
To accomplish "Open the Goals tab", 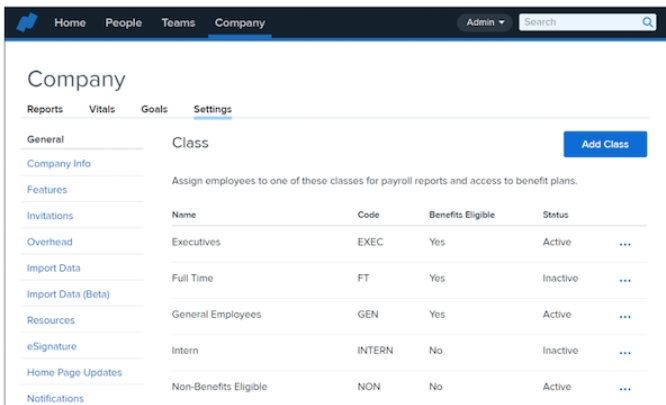I will click(x=154, y=109).
